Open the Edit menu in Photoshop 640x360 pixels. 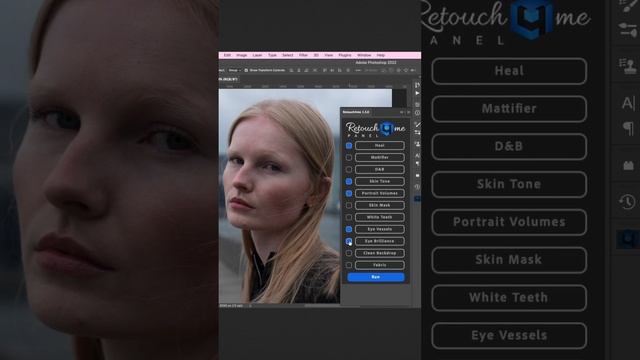227,55
